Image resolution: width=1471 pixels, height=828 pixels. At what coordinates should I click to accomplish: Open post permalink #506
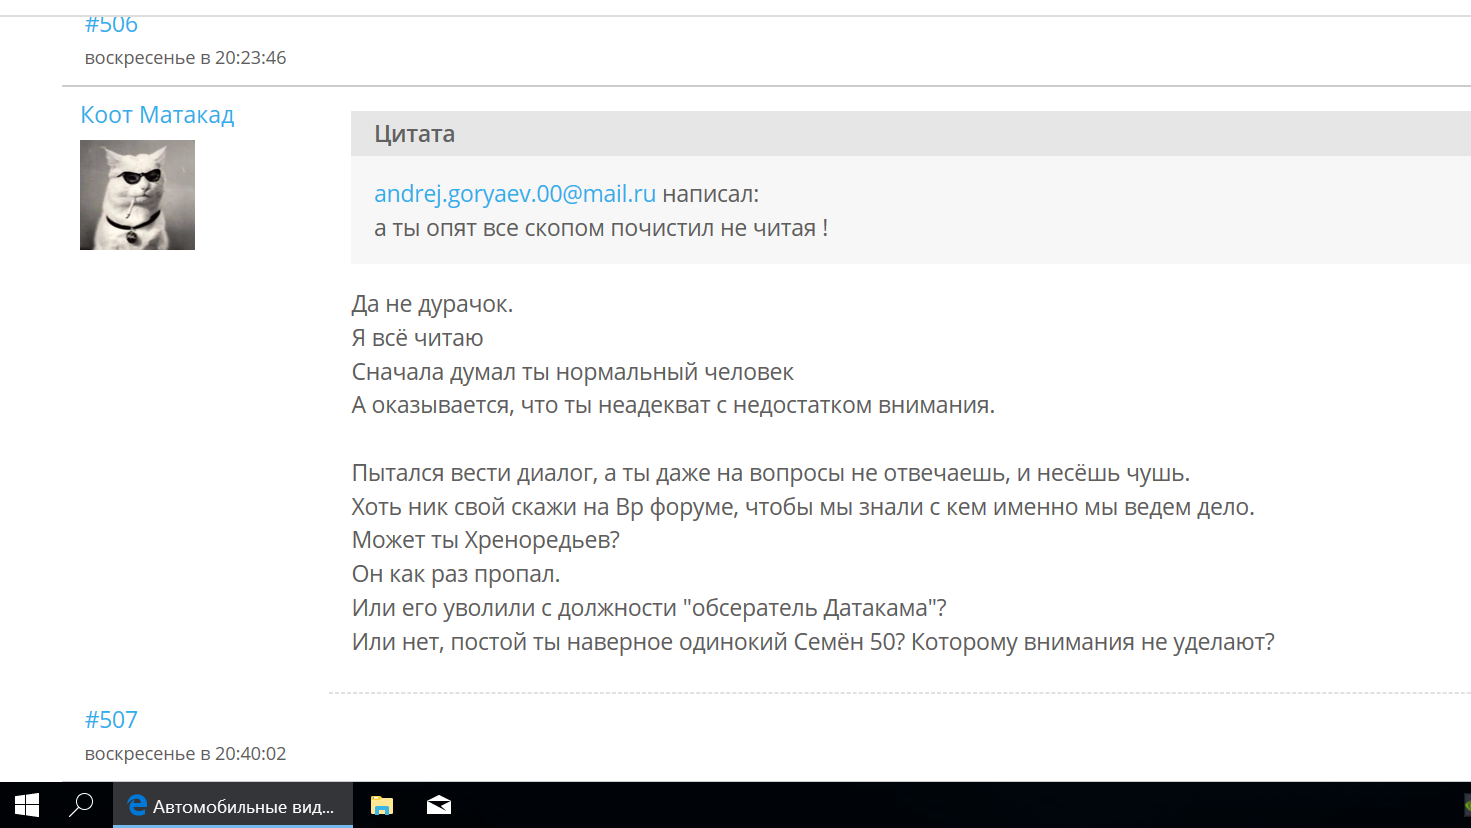click(x=111, y=25)
